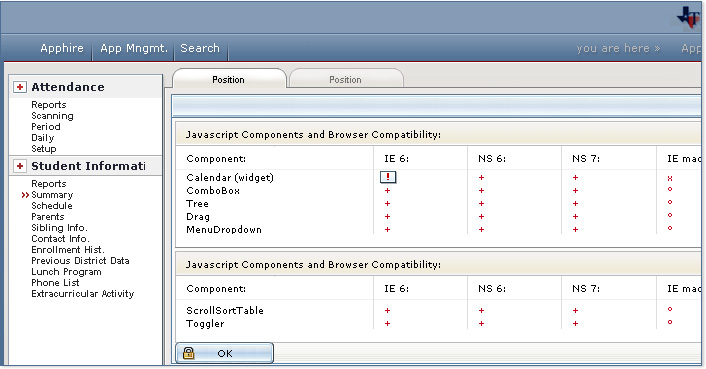This screenshot has height=369, width=706.
Task: Click the NS 6 plus for ScrollSortTable
Action: point(481,311)
